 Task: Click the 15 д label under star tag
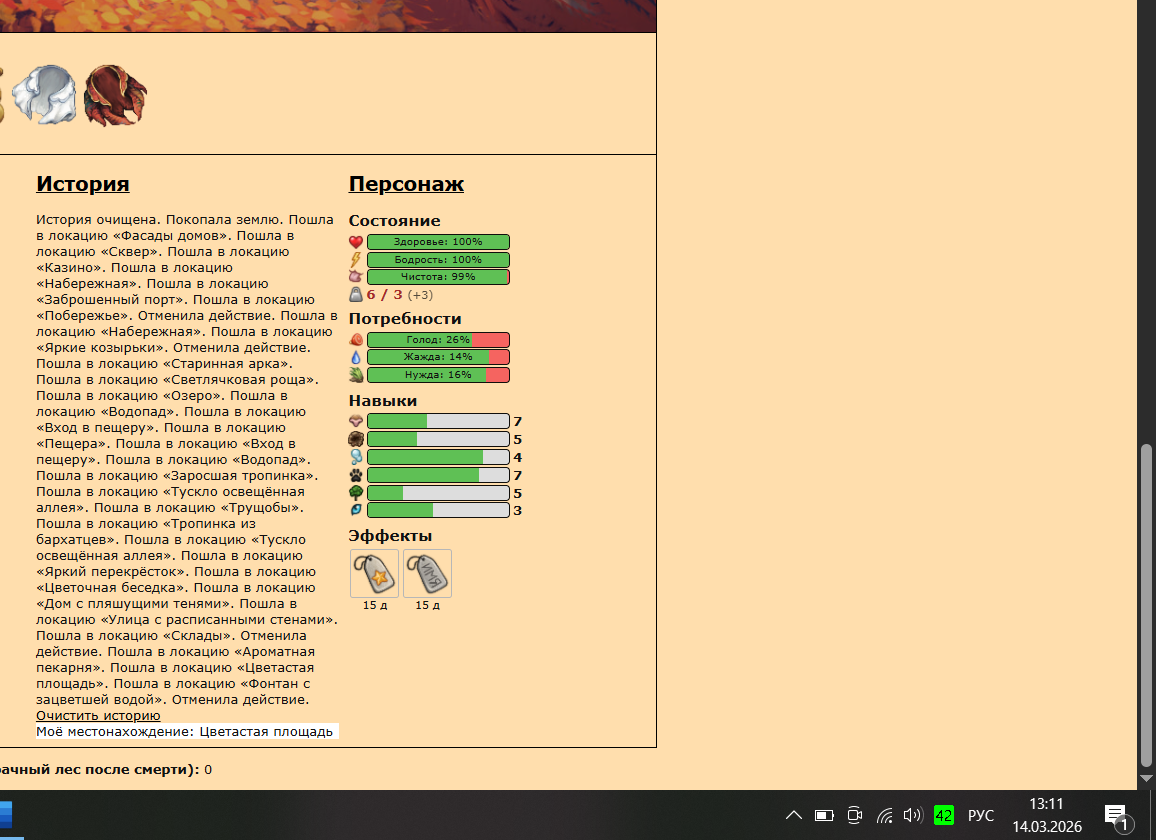coord(375,605)
